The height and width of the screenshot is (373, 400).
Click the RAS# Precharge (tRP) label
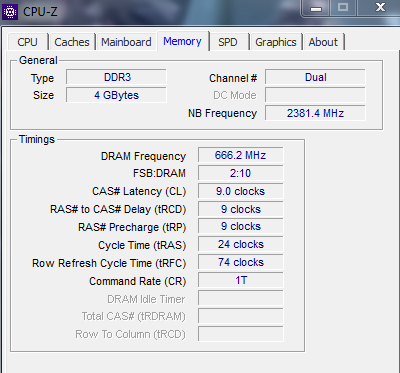[132, 227]
